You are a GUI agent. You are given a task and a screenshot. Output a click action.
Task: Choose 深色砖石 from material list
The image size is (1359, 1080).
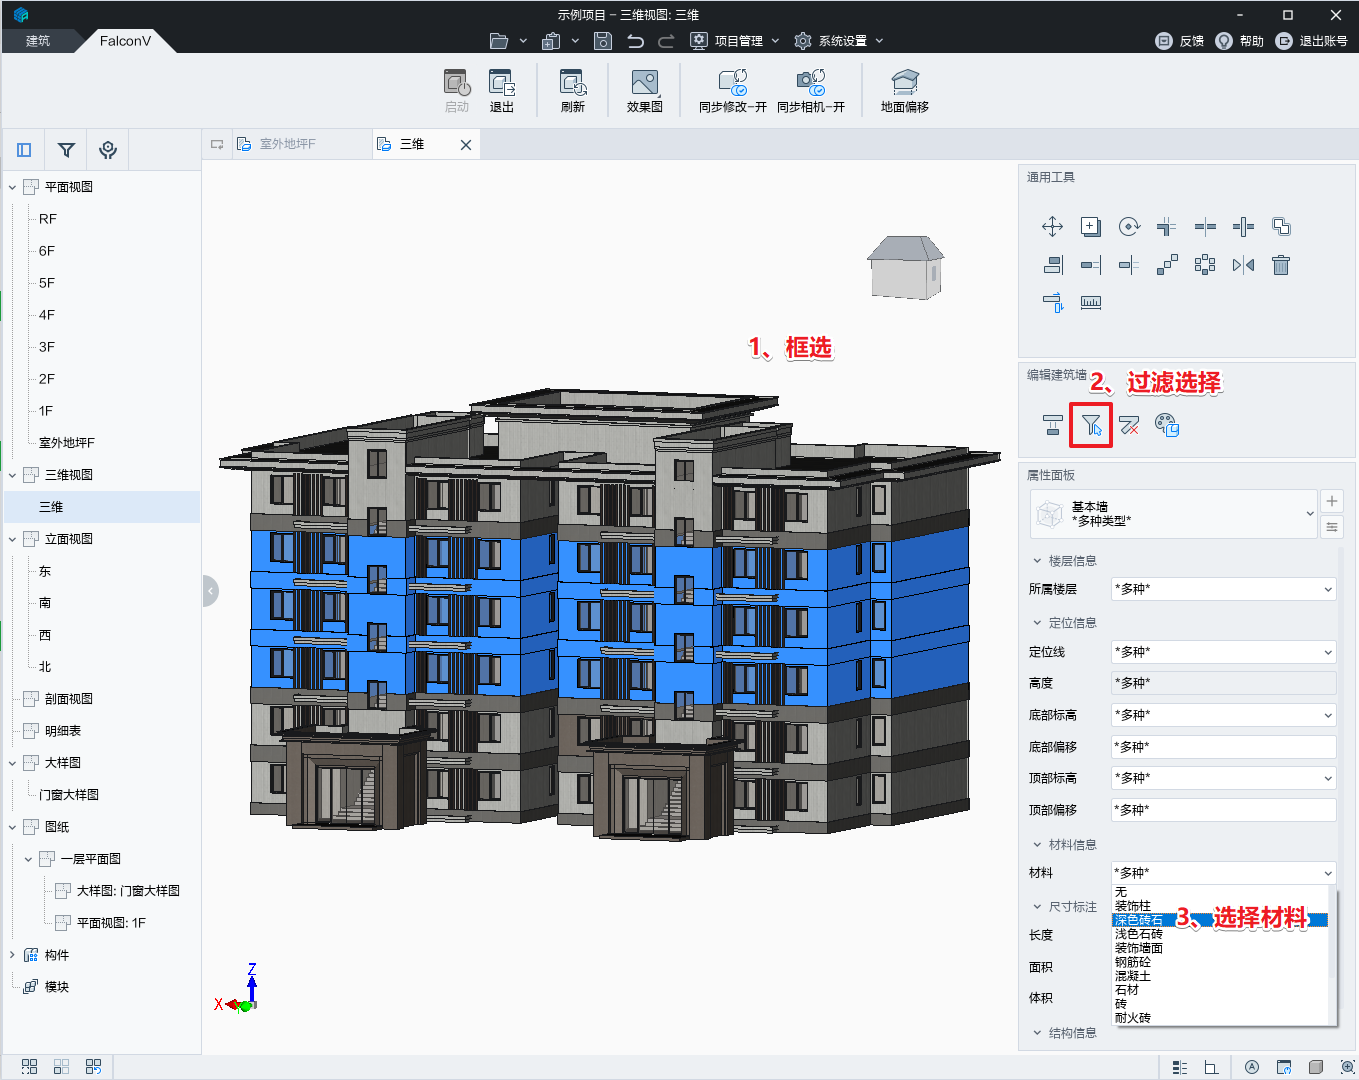pos(1139,920)
